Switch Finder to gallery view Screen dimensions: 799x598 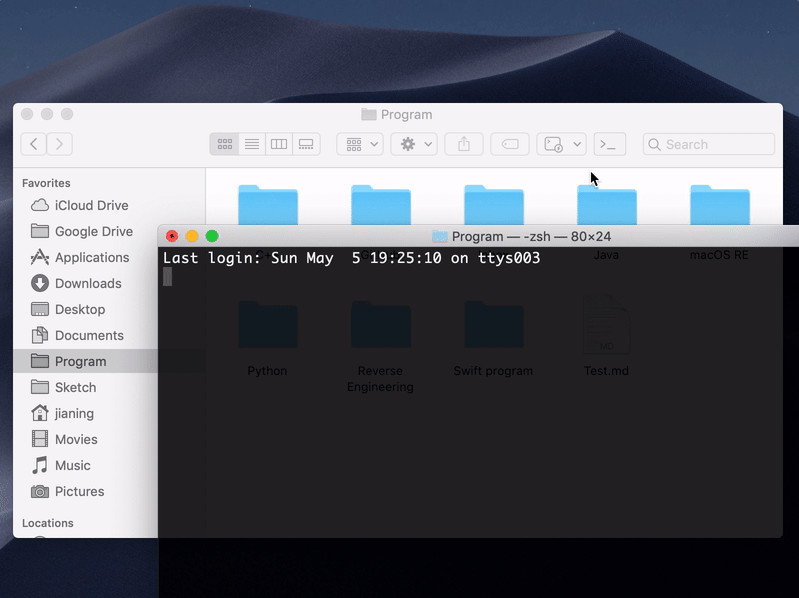tap(306, 144)
